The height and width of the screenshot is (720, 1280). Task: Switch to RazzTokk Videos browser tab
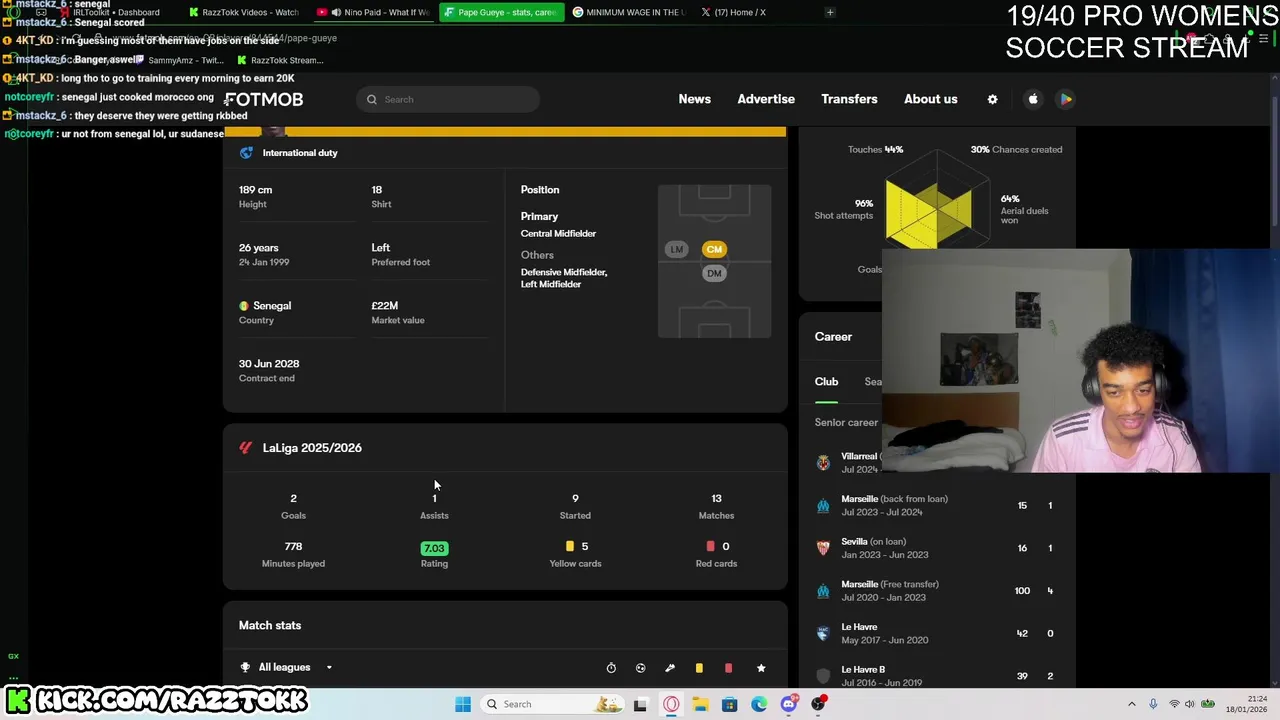[x=246, y=12]
